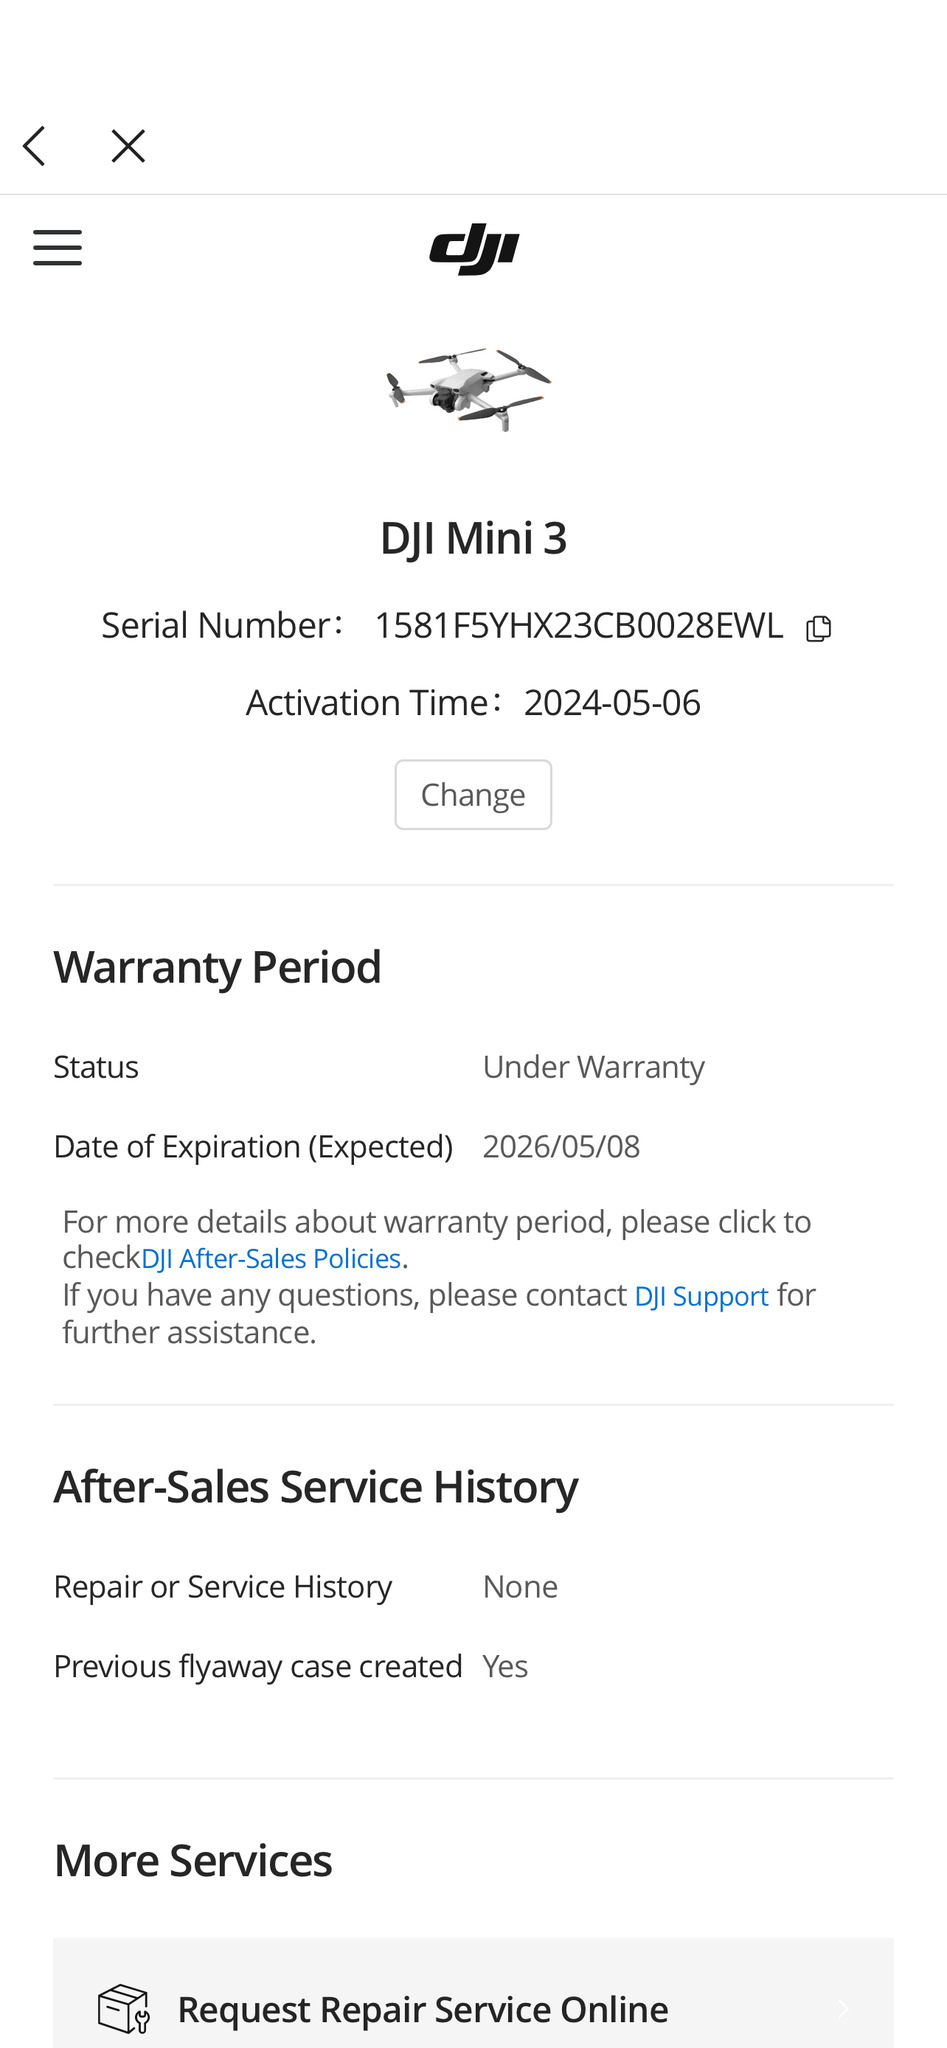The image size is (947, 2048).
Task: Tap the back arrow icon
Action: coord(35,146)
